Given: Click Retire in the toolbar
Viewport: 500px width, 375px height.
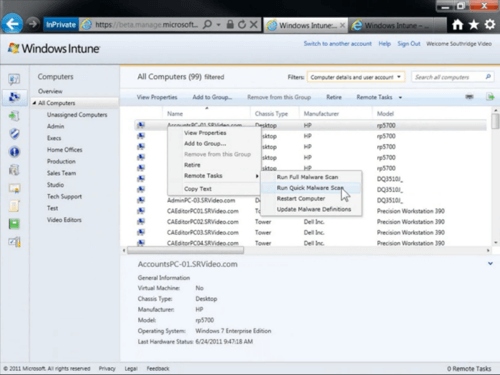Looking at the screenshot, I should click(x=334, y=97).
